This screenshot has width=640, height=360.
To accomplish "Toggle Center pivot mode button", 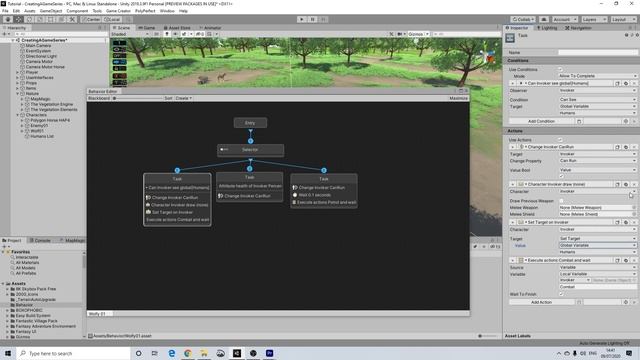I will pos(91,19).
